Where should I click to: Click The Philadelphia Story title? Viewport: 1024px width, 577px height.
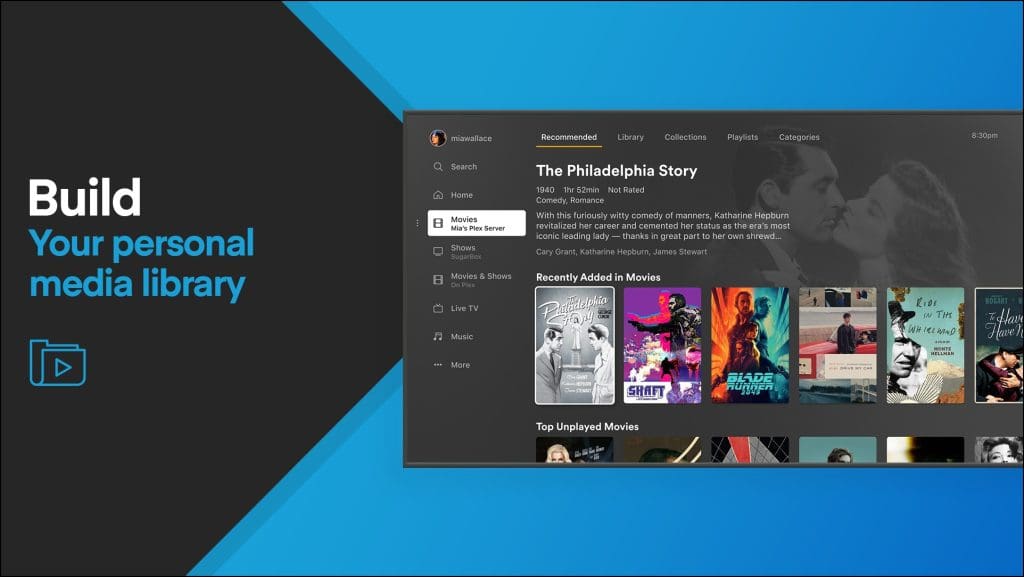coord(616,171)
